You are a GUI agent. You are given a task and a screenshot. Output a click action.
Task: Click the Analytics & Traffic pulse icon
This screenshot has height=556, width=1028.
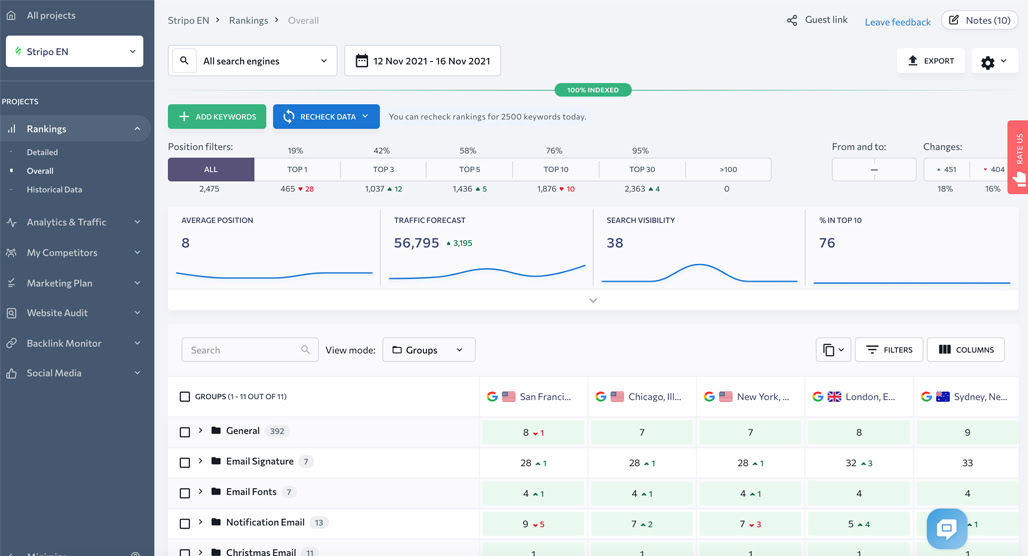click(x=11, y=222)
